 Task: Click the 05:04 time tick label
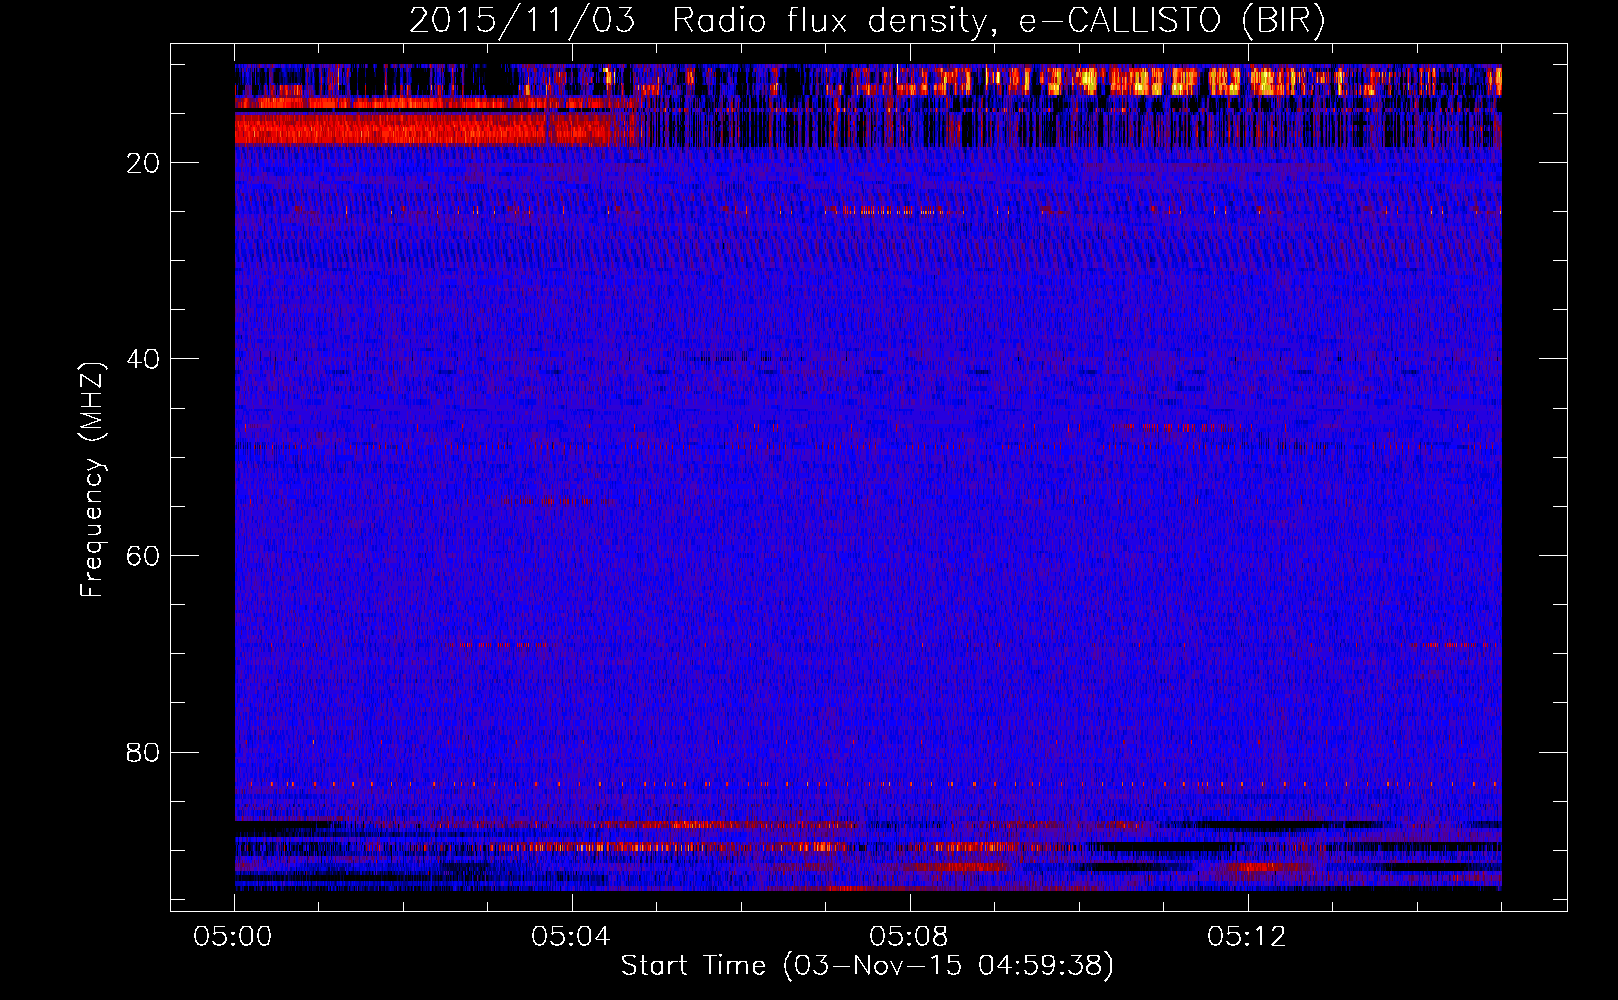click(572, 937)
